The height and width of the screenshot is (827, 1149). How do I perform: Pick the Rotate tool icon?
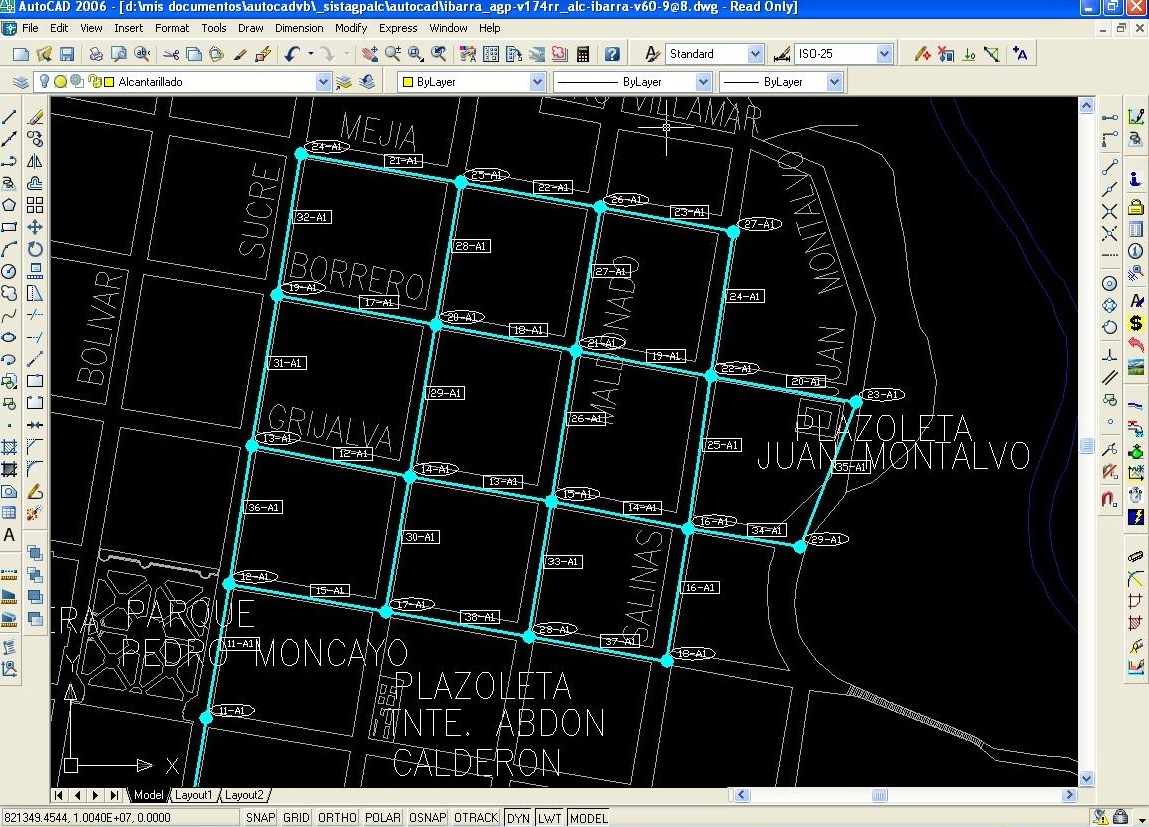pos(35,249)
